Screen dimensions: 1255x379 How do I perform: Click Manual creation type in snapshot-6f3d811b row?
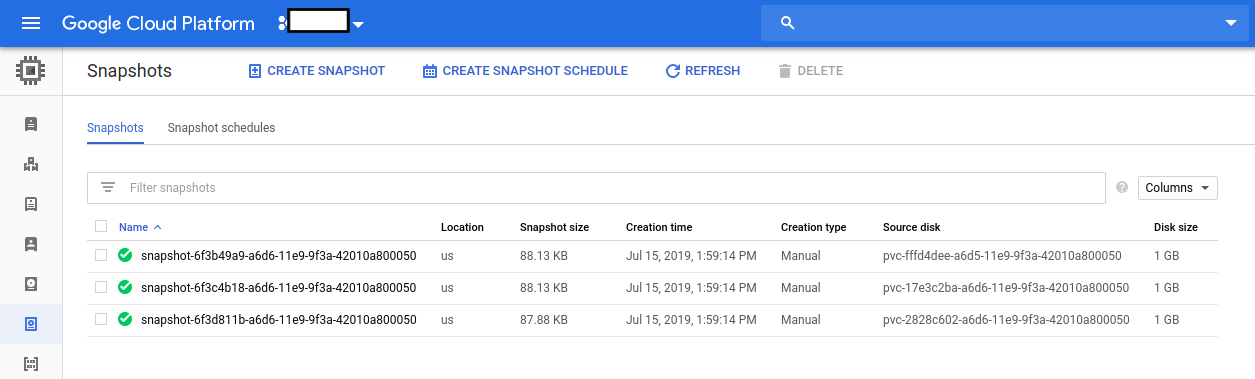tap(801, 319)
